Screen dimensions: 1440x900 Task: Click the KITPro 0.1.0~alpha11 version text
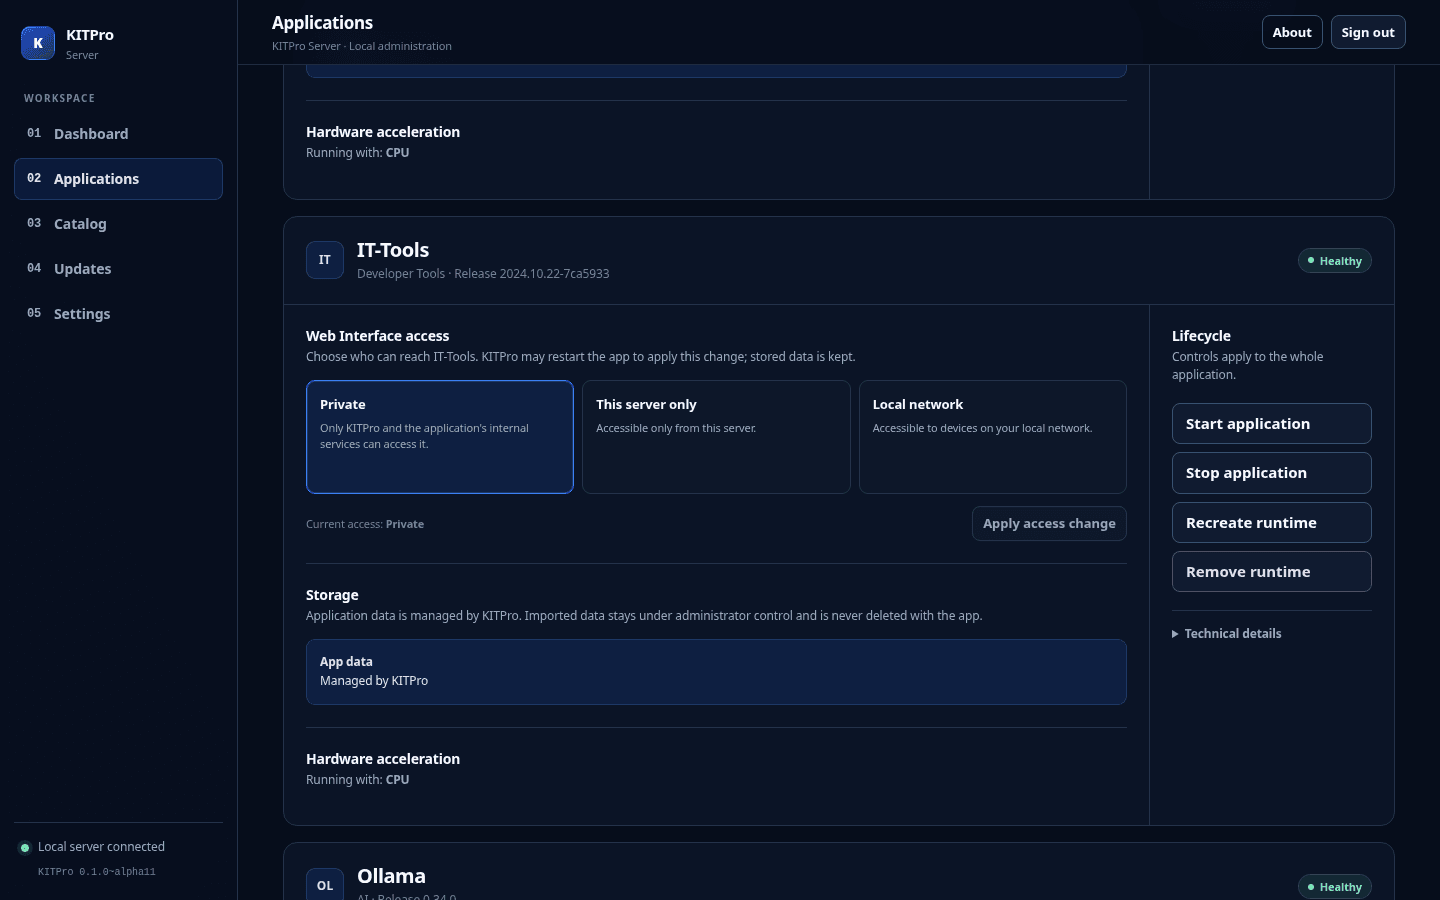97,872
